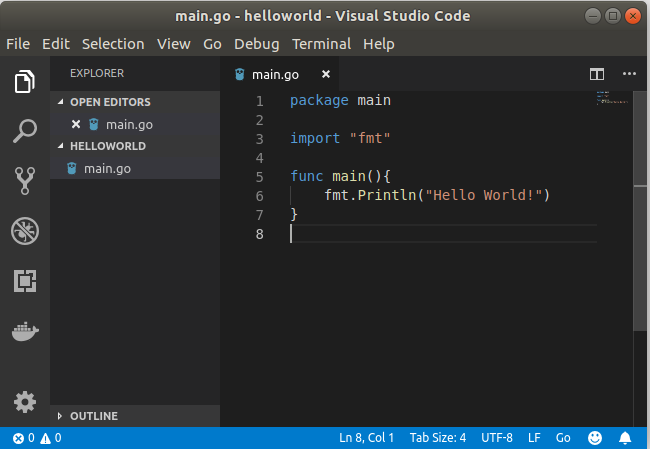Click the Go file icon in Open Editors
Viewport: 650px width, 449px height.
pos(94,124)
